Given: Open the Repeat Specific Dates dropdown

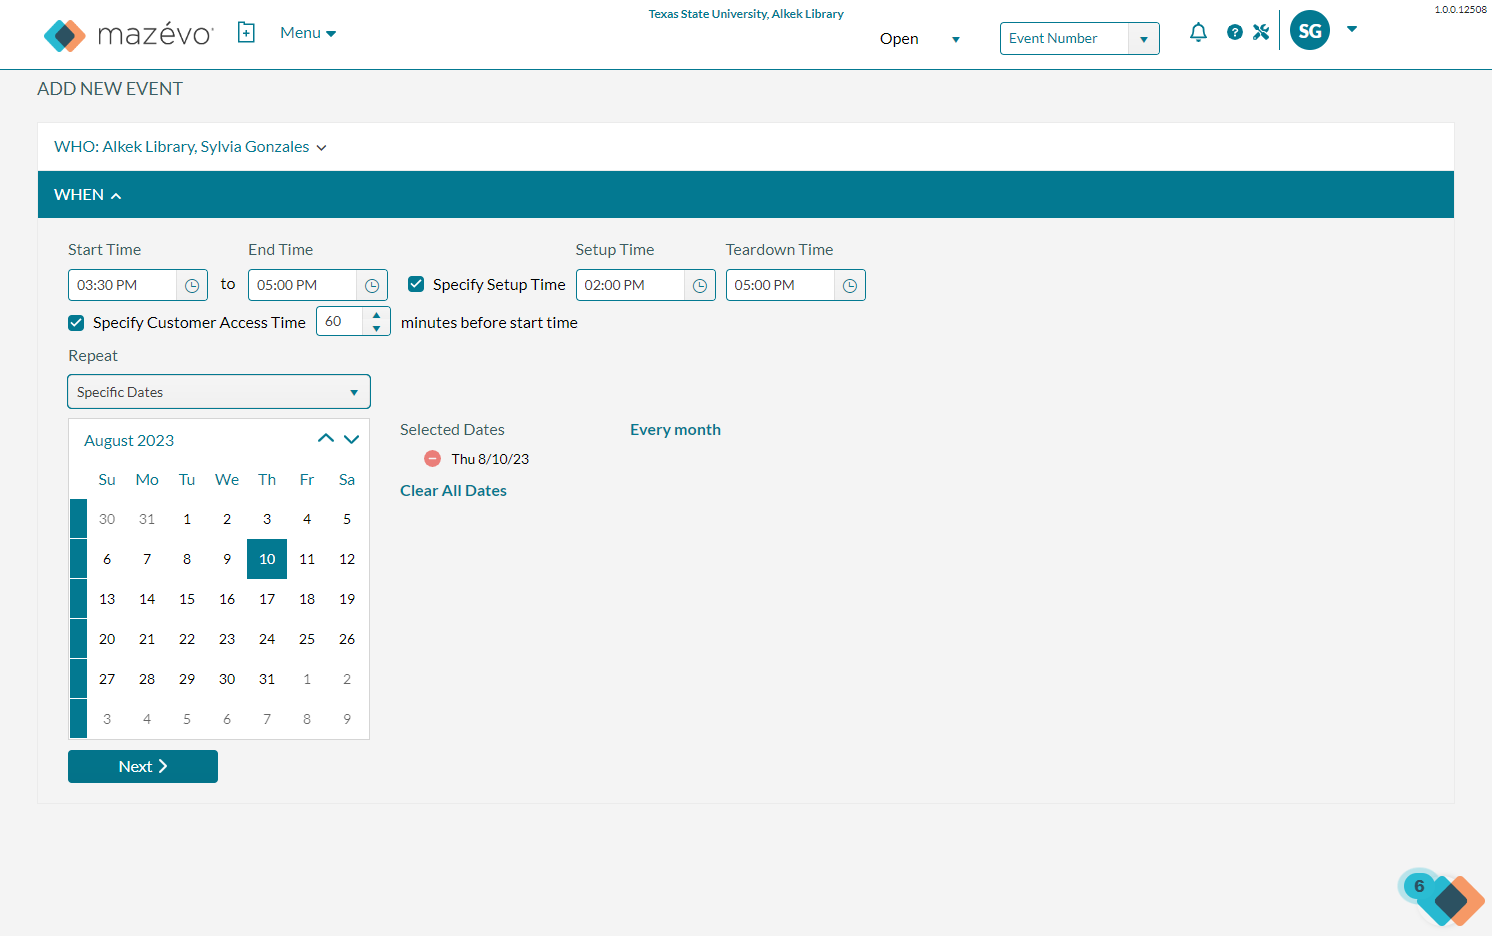Looking at the screenshot, I should pyautogui.click(x=219, y=392).
